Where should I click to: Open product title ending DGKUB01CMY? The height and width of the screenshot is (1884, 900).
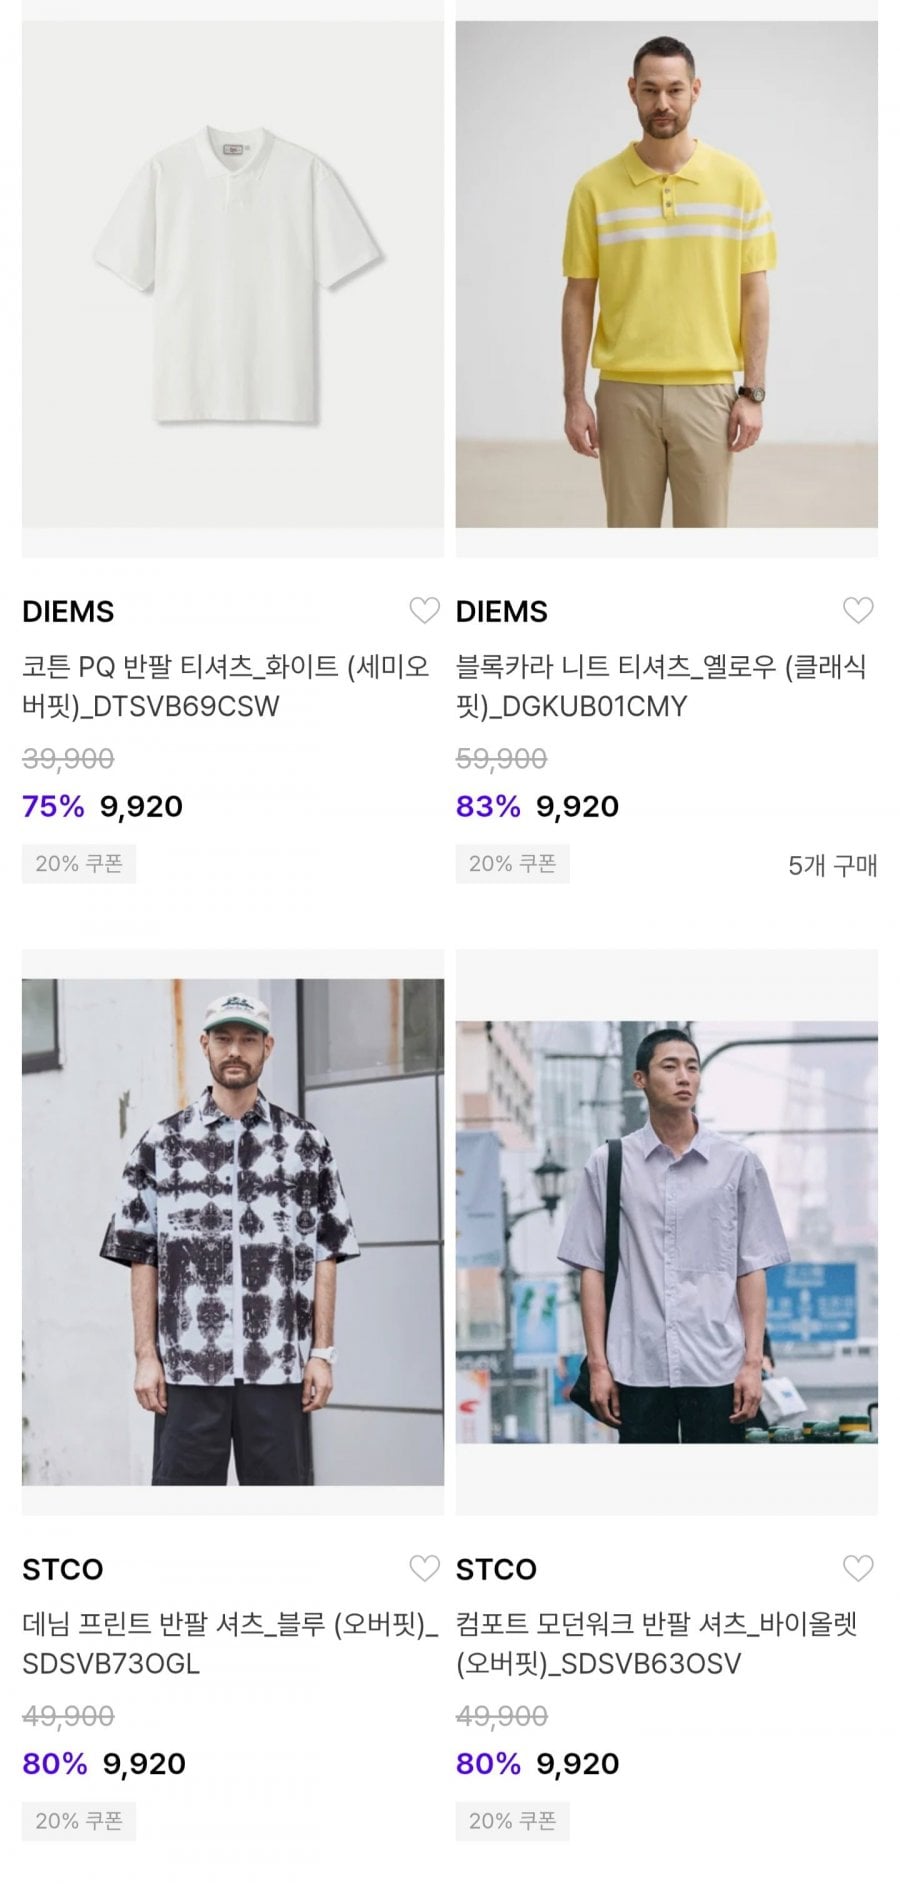(661, 686)
